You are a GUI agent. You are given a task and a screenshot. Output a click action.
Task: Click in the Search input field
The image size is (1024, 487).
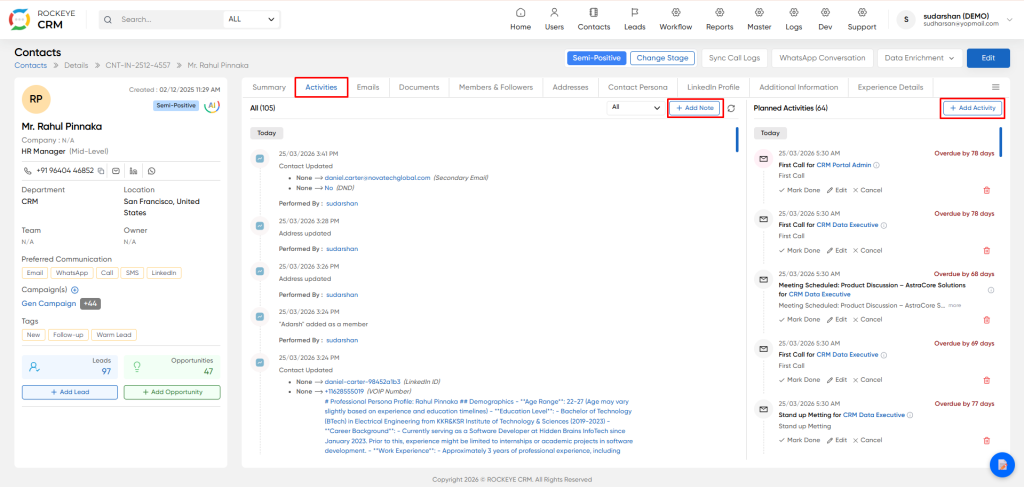point(170,20)
